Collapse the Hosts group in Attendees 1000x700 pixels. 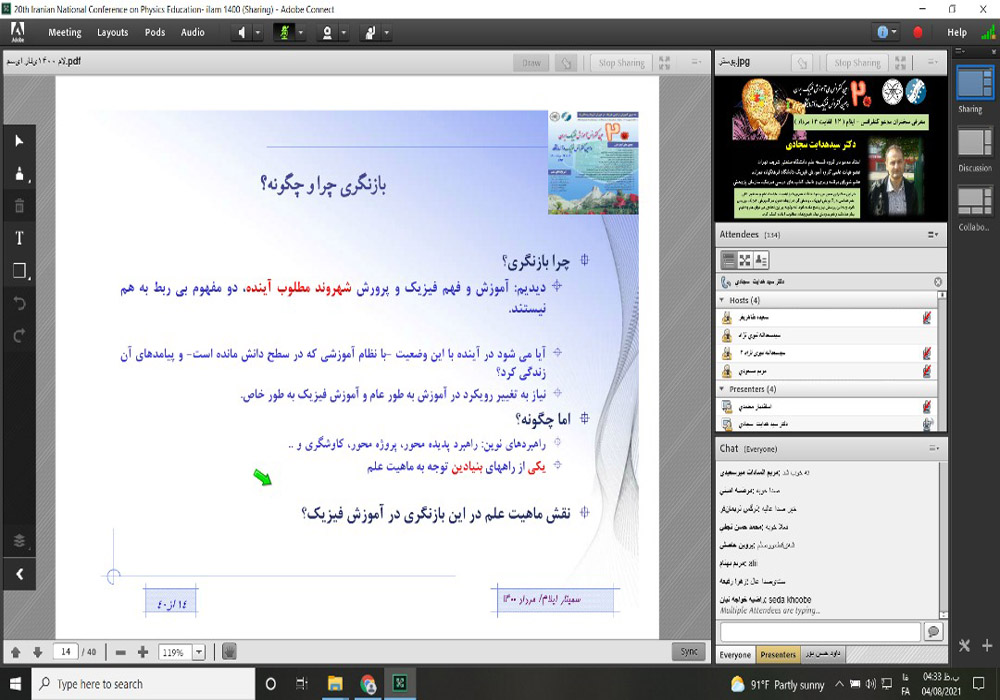[722, 300]
